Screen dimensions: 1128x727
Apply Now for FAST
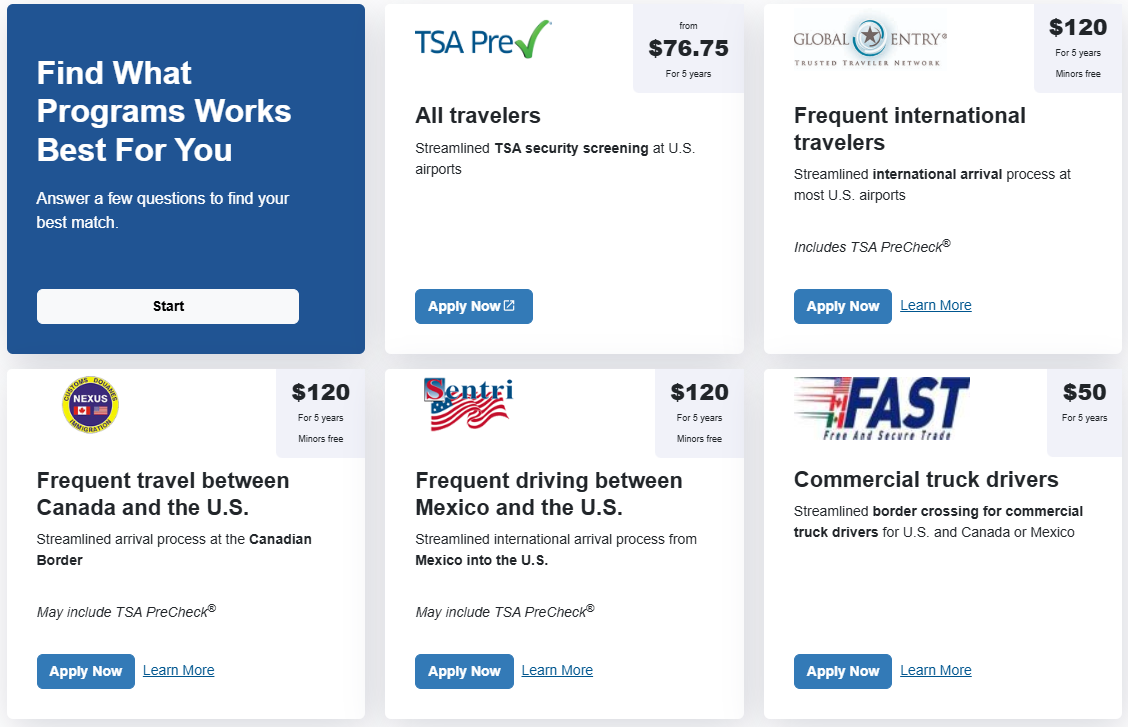(x=843, y=671)
